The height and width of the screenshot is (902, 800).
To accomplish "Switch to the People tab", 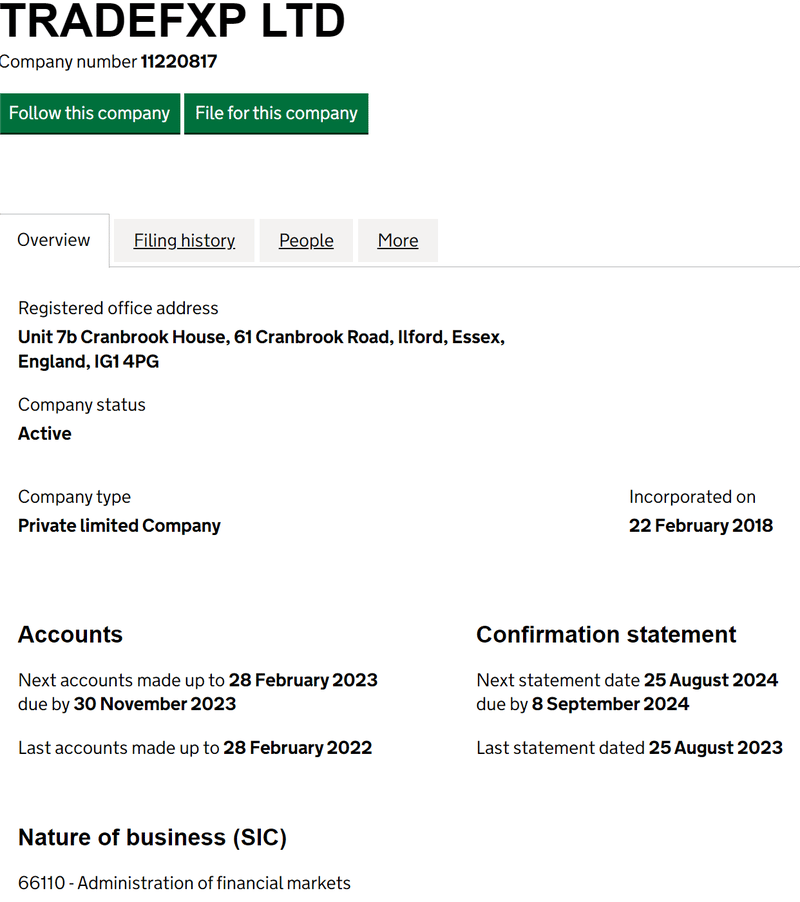I will point(306,240).
